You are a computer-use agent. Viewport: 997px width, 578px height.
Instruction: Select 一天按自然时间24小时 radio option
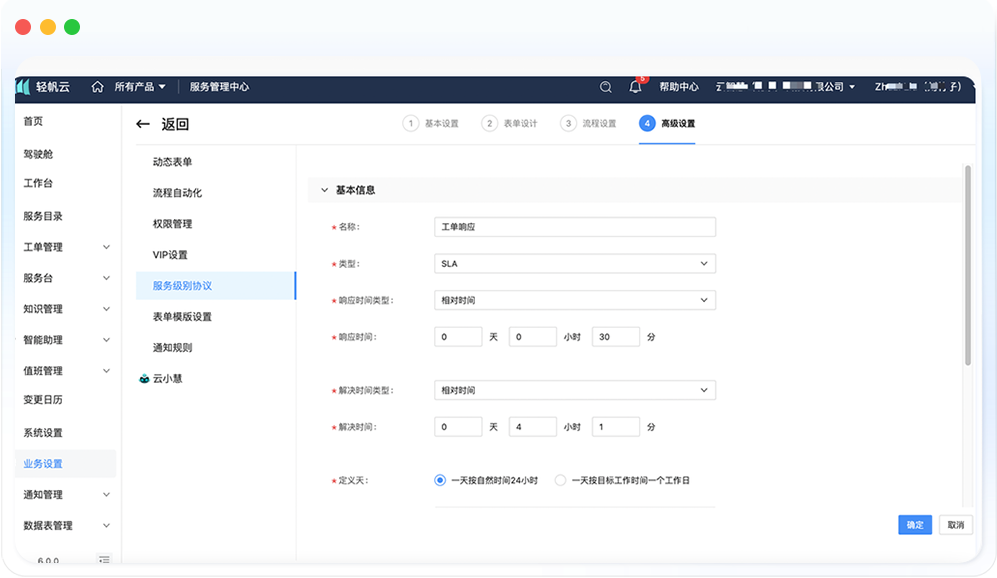[440, 480]
